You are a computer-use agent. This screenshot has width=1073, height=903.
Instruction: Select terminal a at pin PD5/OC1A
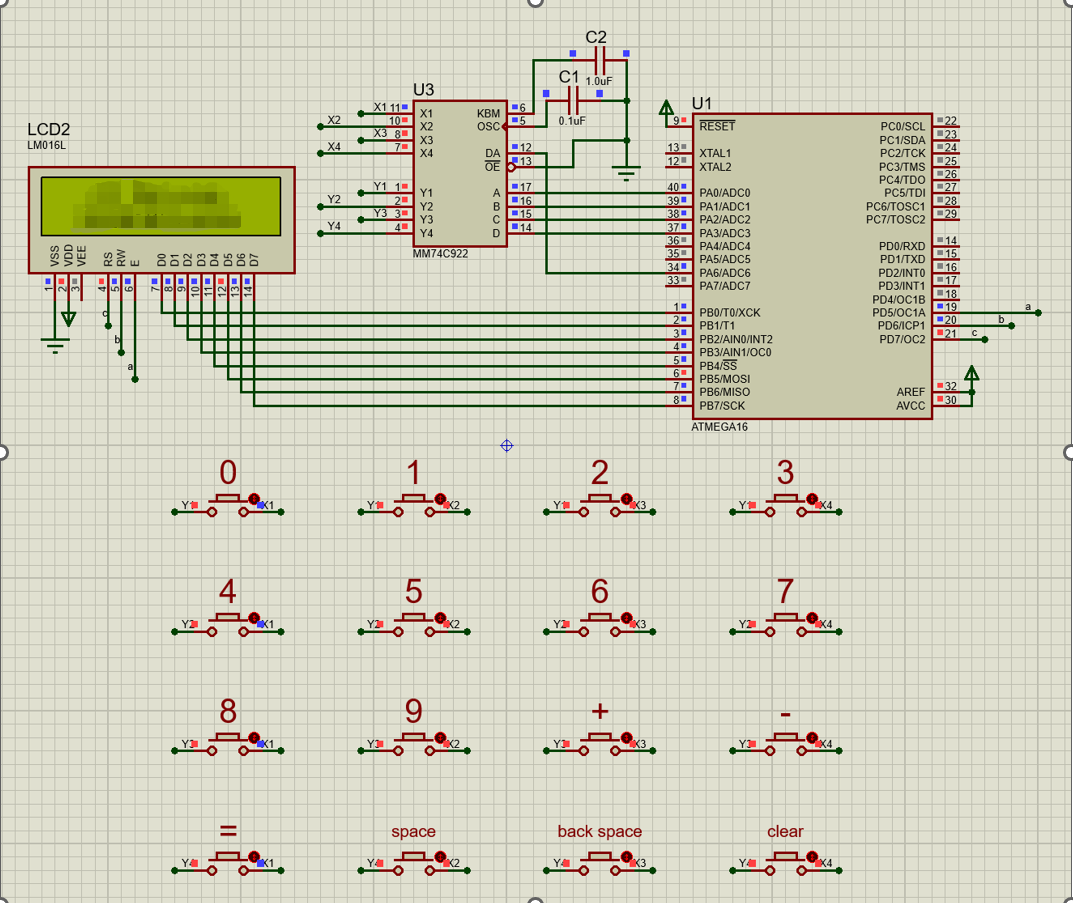click(x=1038, y=313)
